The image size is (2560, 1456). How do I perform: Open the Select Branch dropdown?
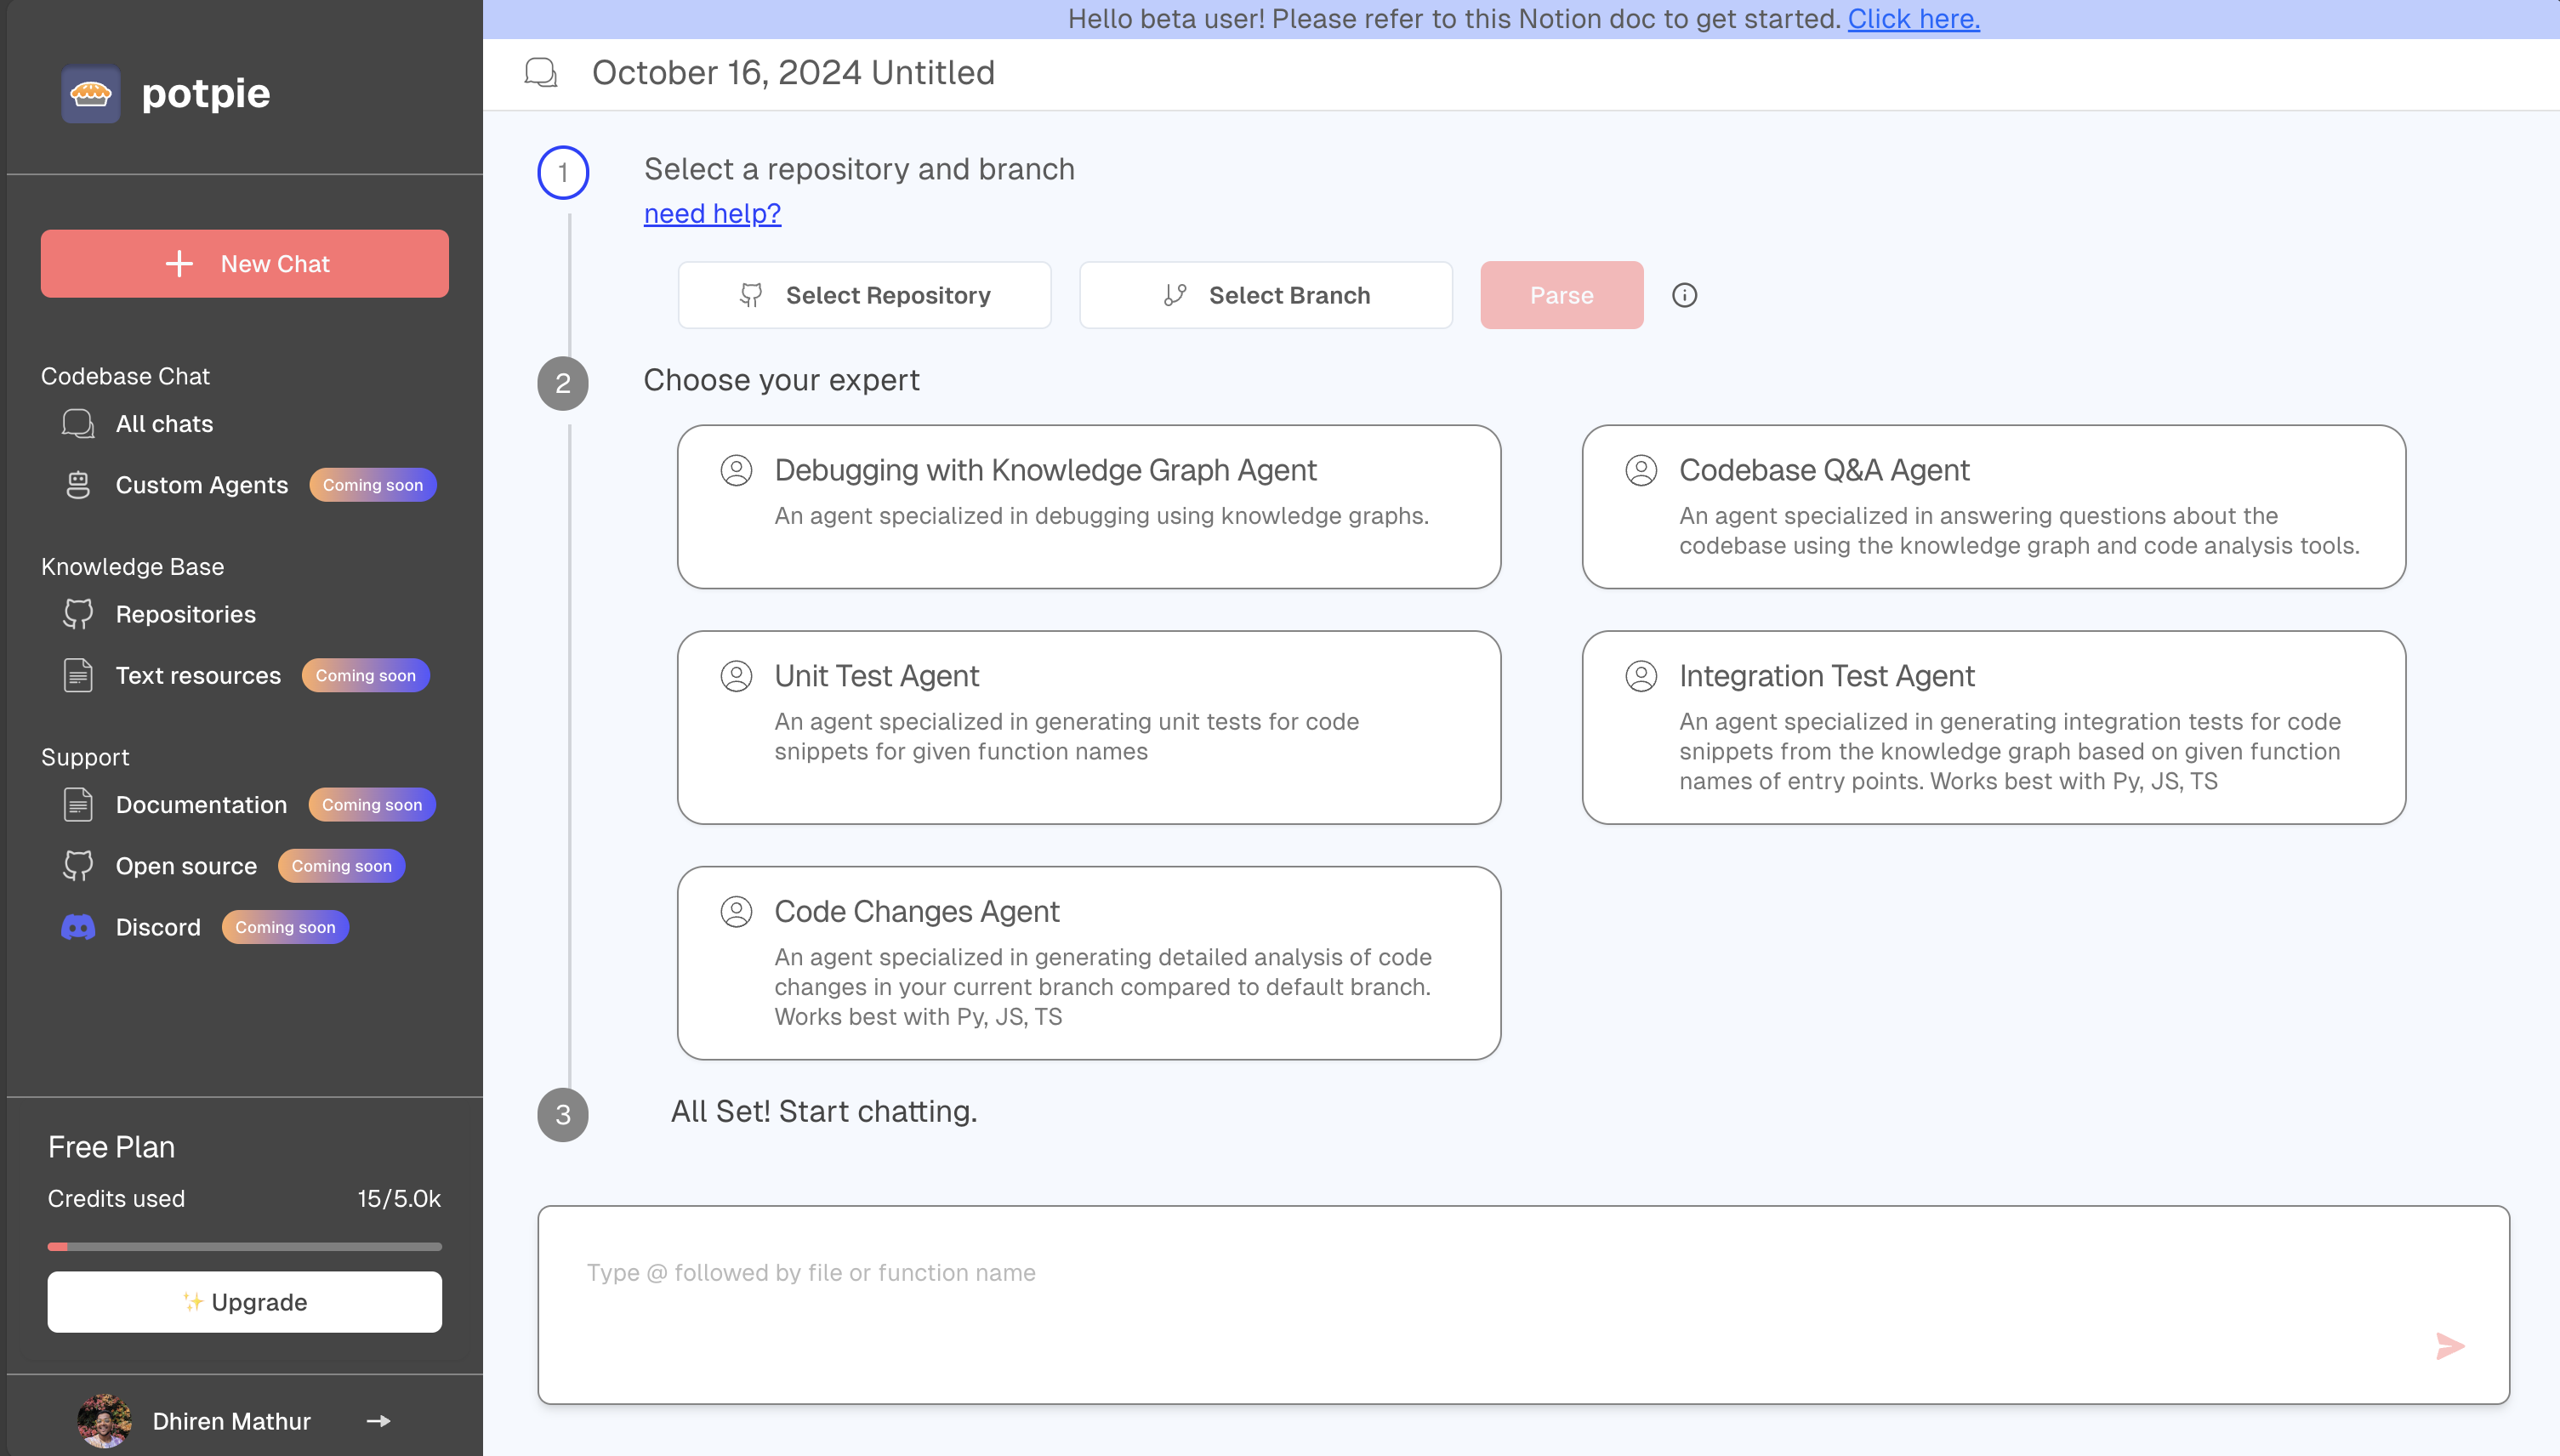pyautogui.click(x=1265, y=295)
